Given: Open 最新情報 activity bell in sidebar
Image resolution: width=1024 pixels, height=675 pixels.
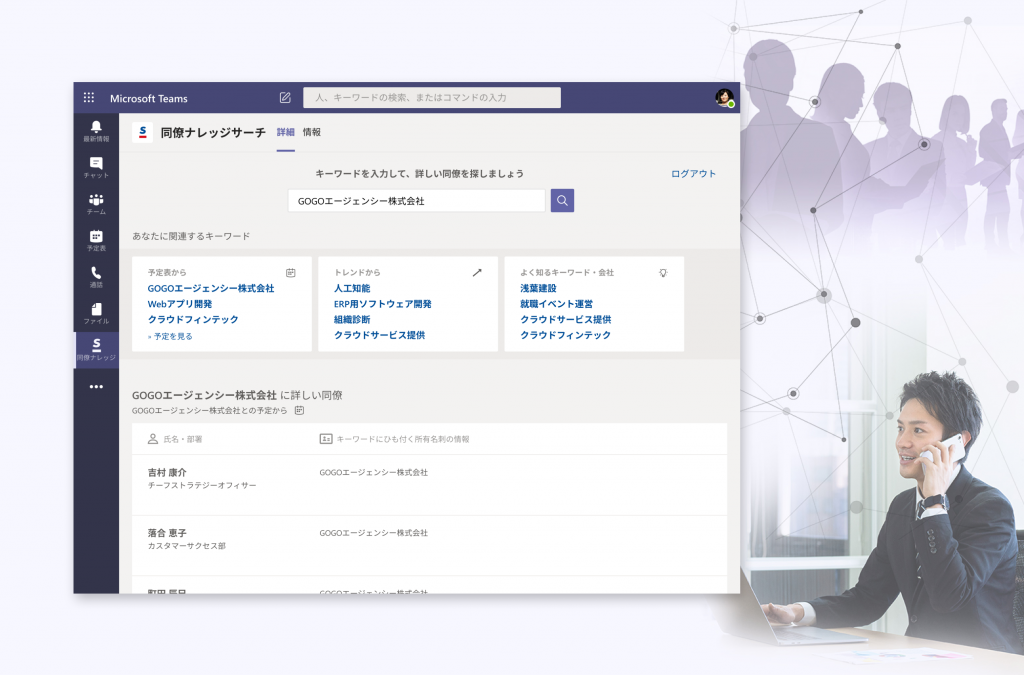Looking at the screenshot, I should point(96,131).
